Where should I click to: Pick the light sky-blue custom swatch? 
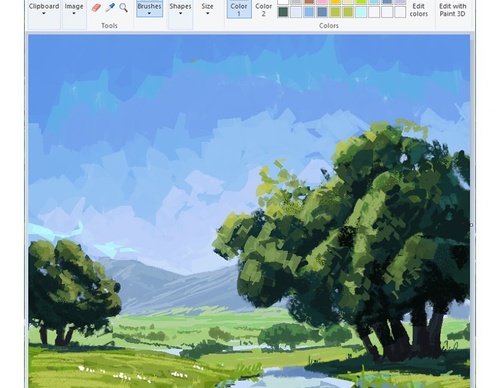point(309,12)
